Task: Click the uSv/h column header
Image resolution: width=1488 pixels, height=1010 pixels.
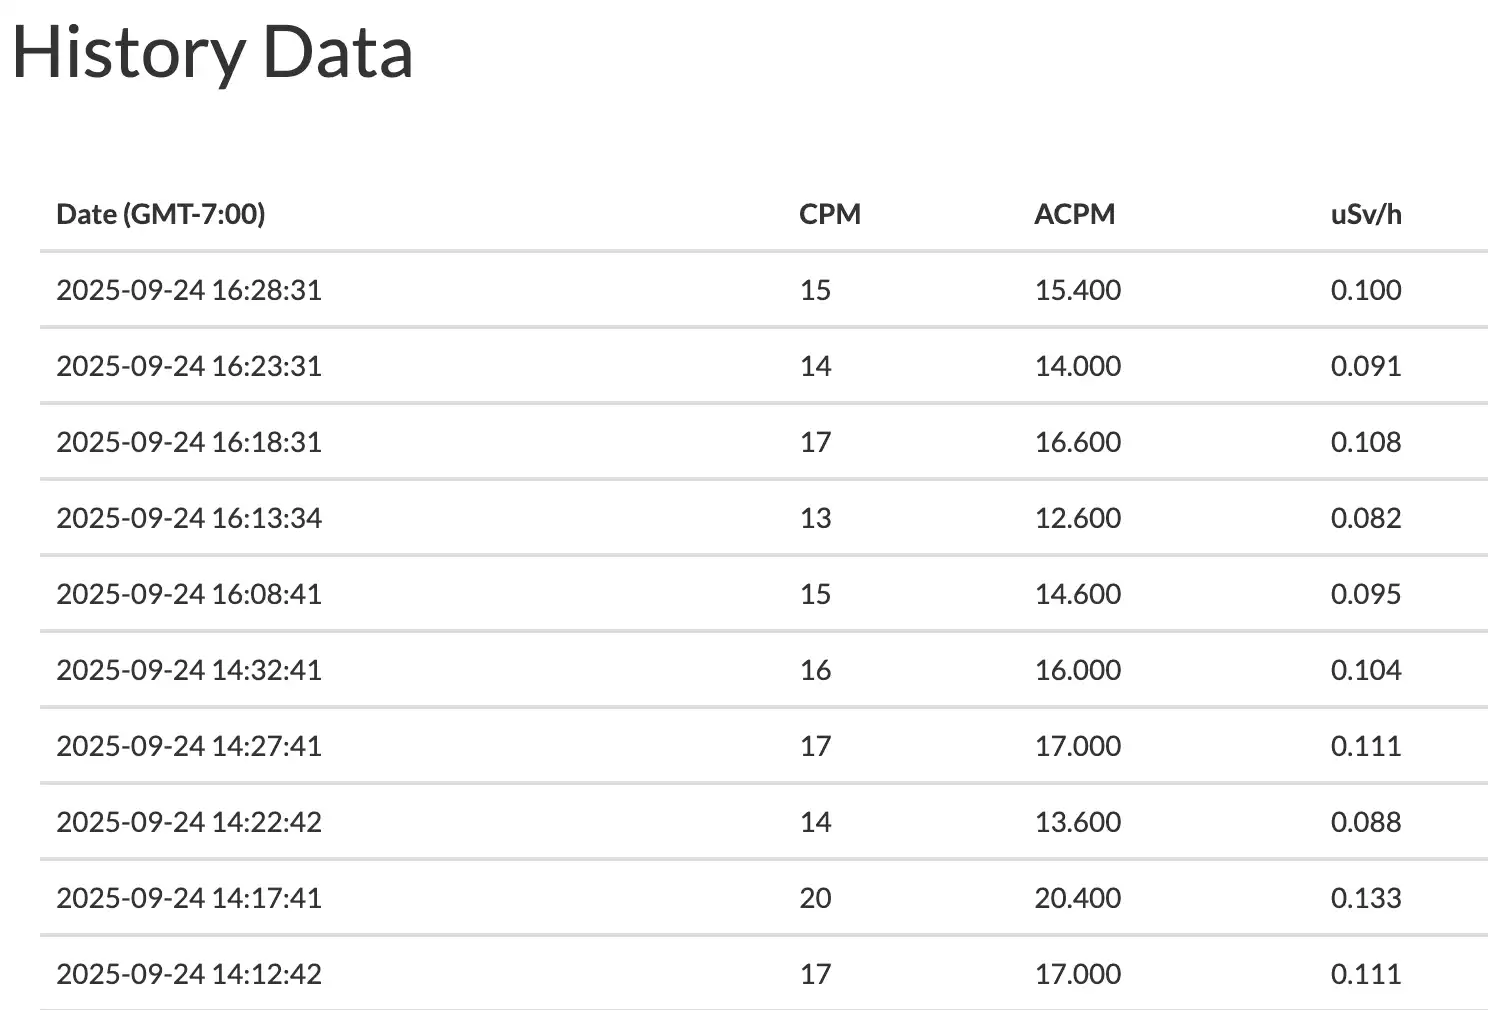Action: tap(1366, 214)
